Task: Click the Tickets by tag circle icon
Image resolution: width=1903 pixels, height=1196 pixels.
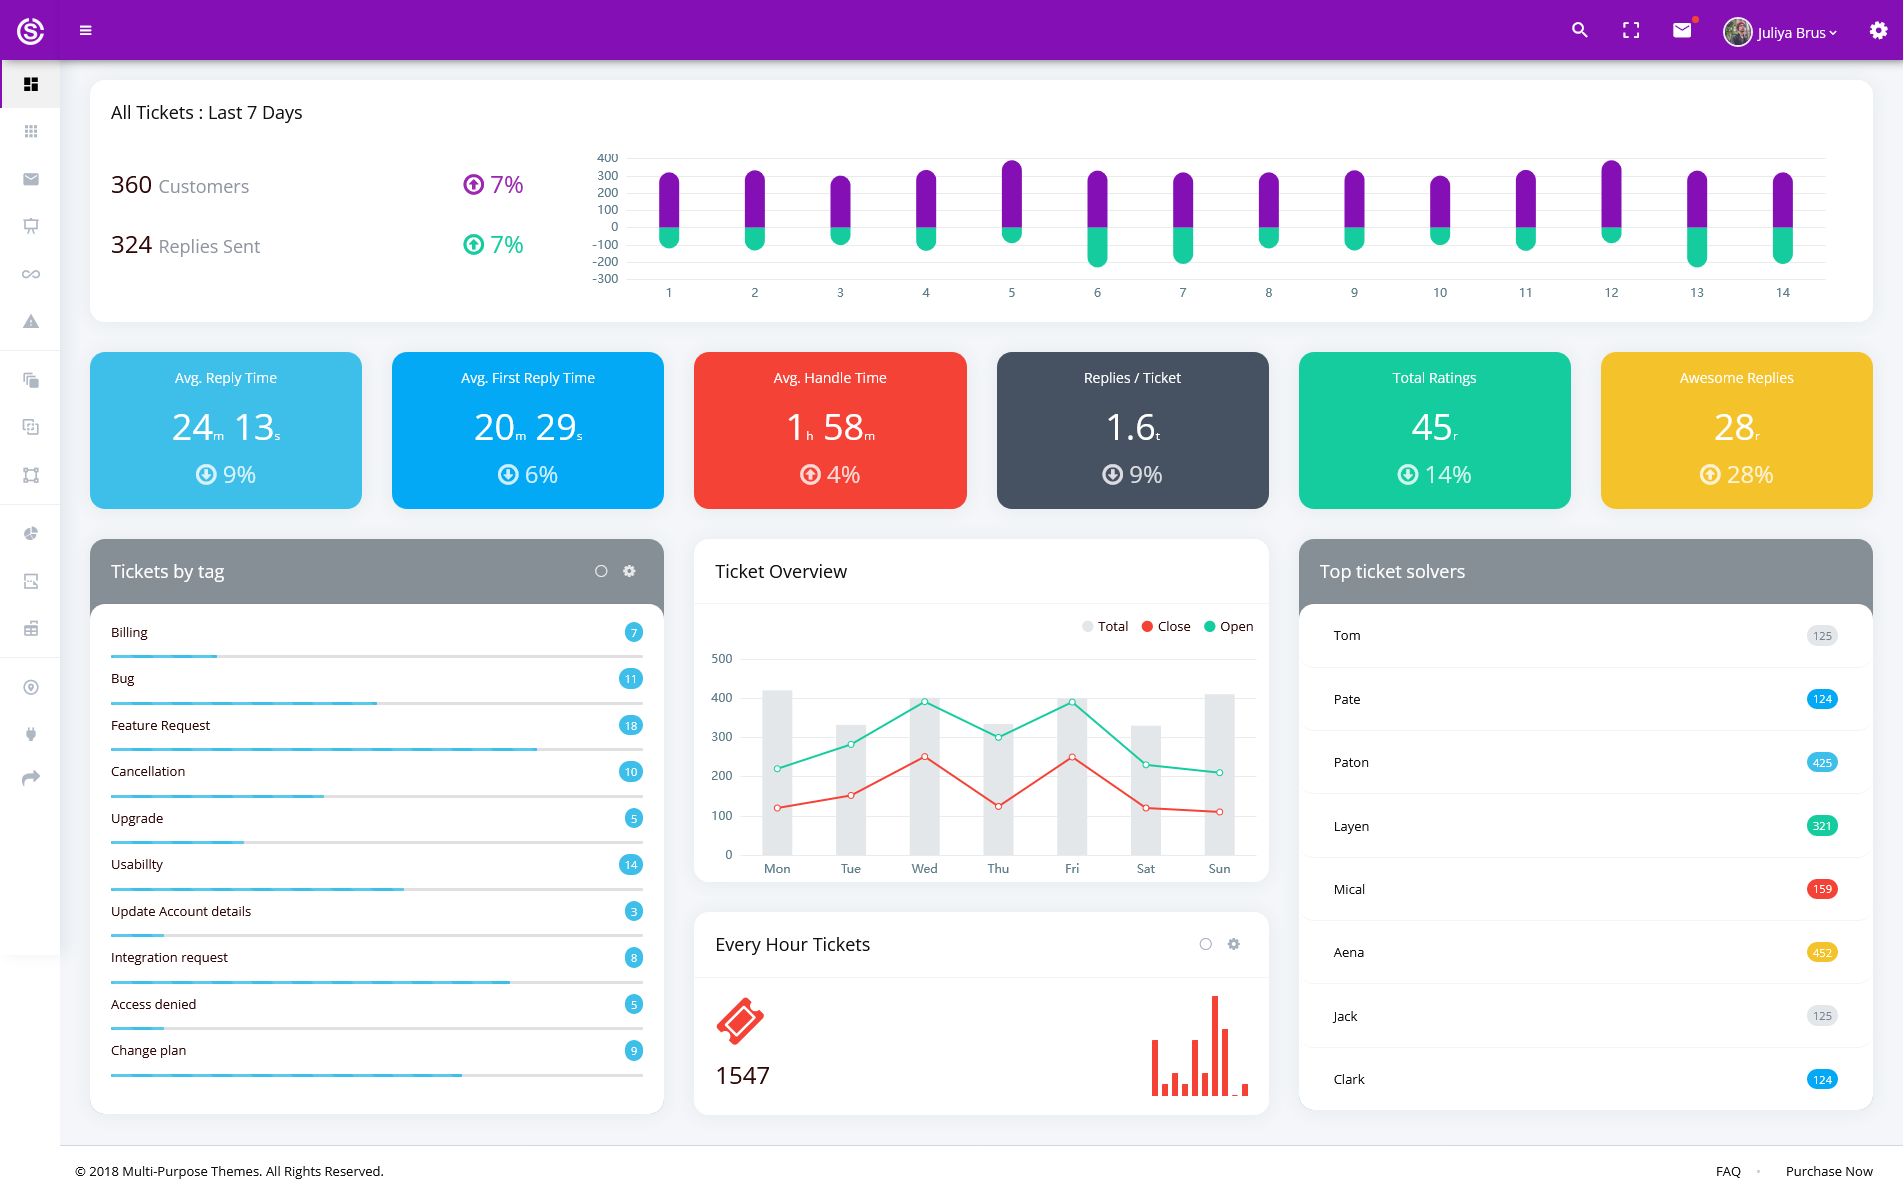Action: tap(601, 571)
